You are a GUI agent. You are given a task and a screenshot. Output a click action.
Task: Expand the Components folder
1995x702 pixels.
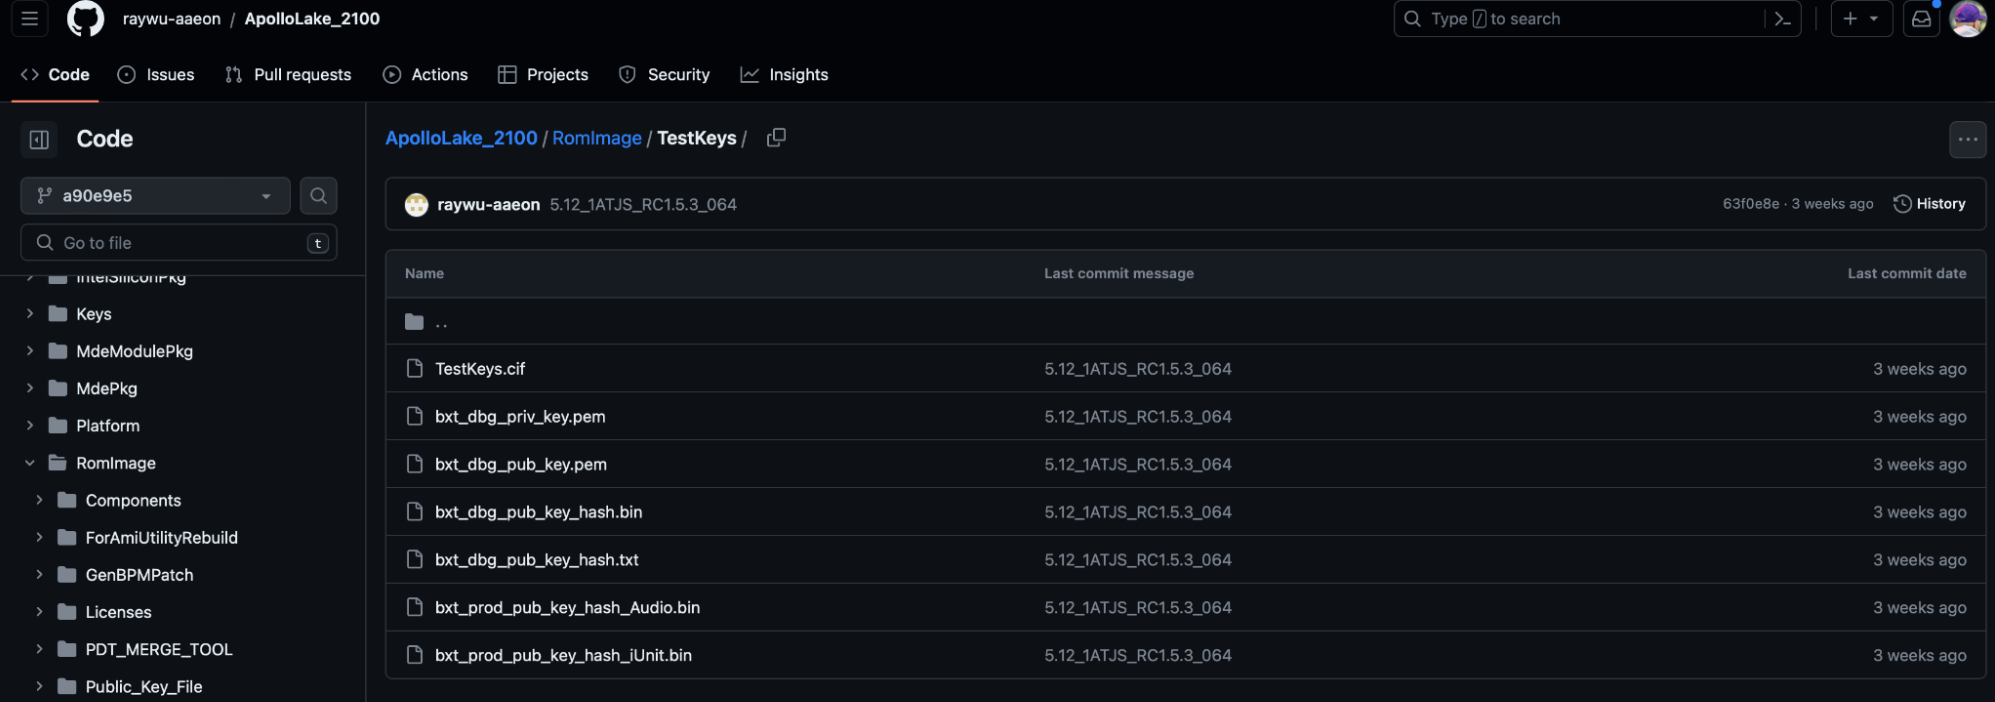[x=39, y=500]
